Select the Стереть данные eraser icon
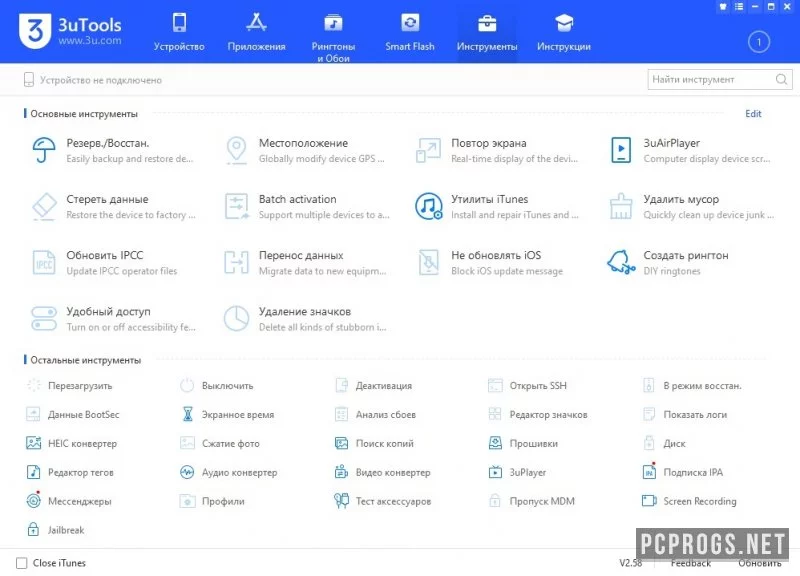The width and height of the screenshot is (800, 576). 44,206
